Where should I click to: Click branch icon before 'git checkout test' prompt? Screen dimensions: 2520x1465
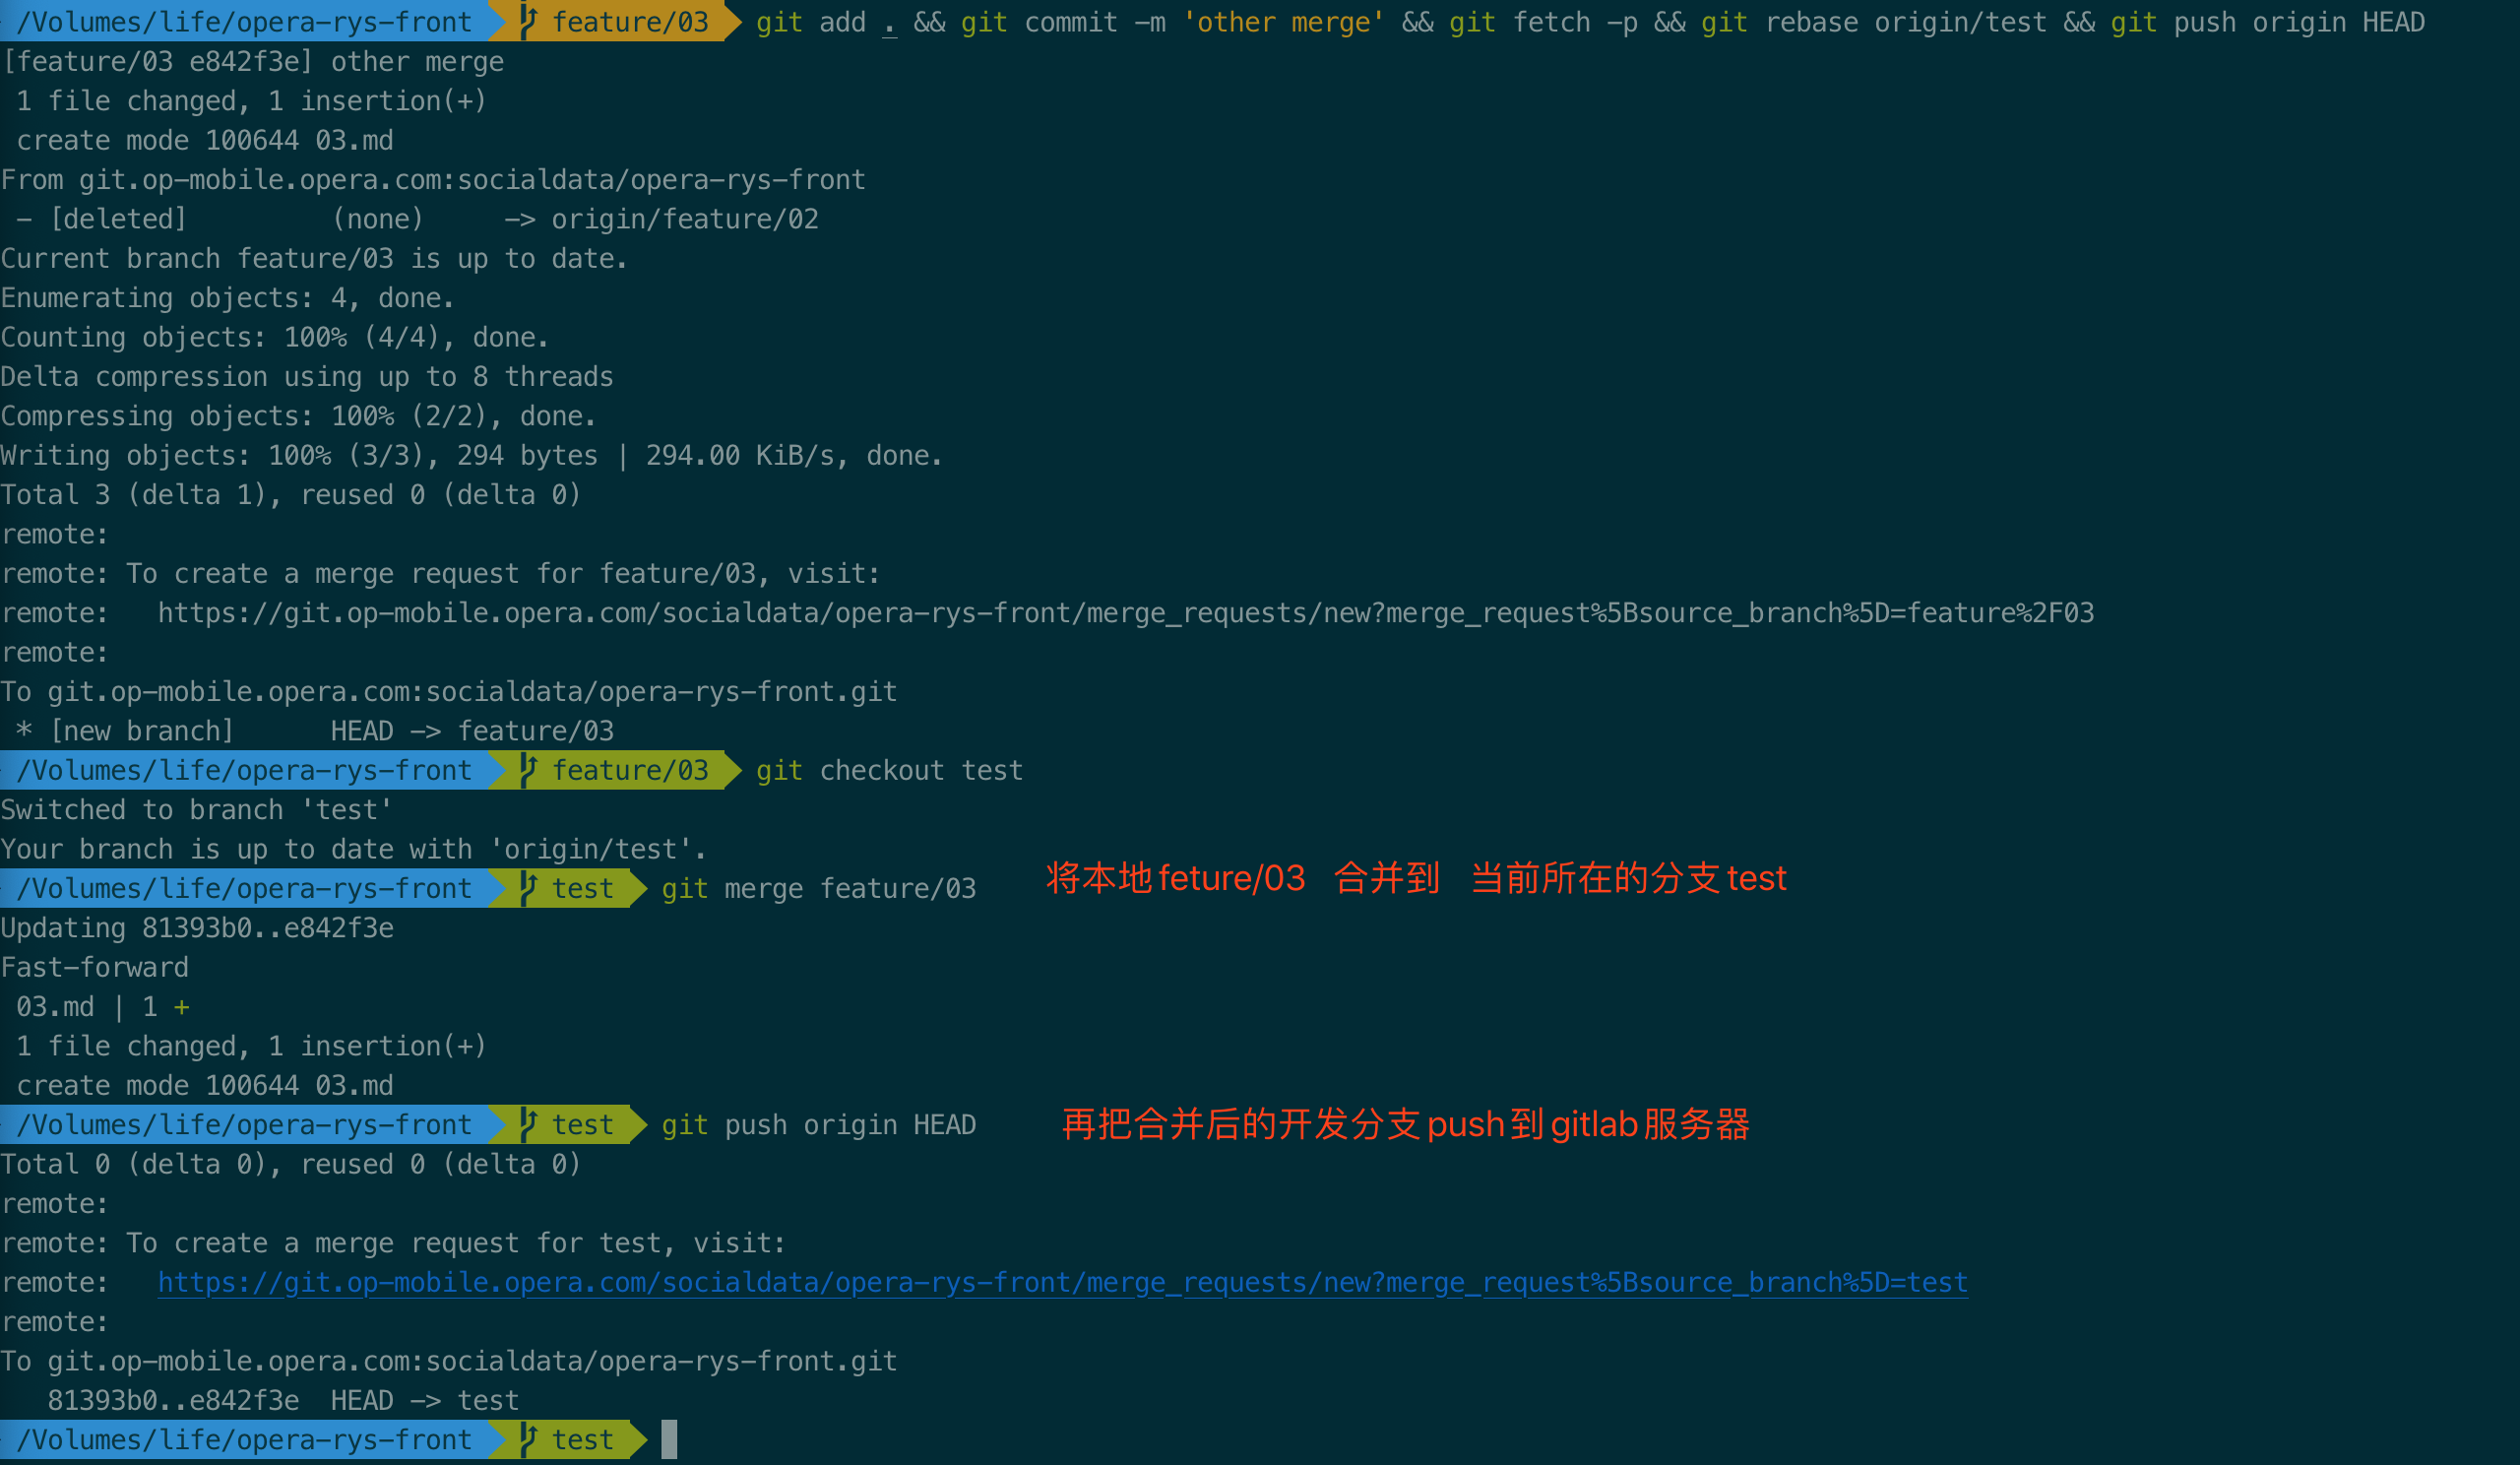click(529, 770)
